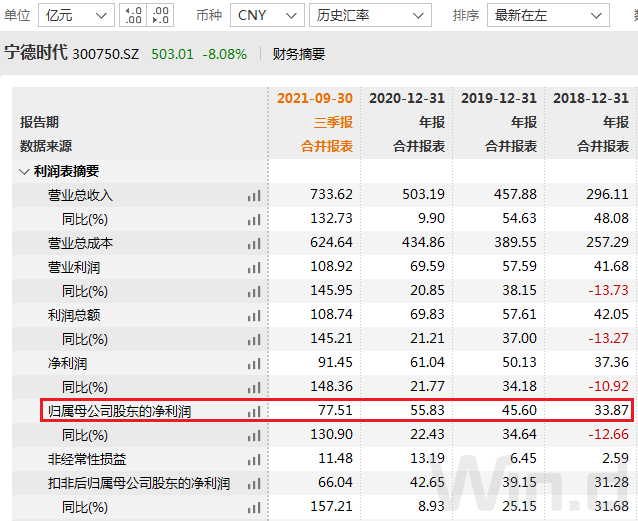
Task: Click the 三季报 report type header
Action: [333, 122]
